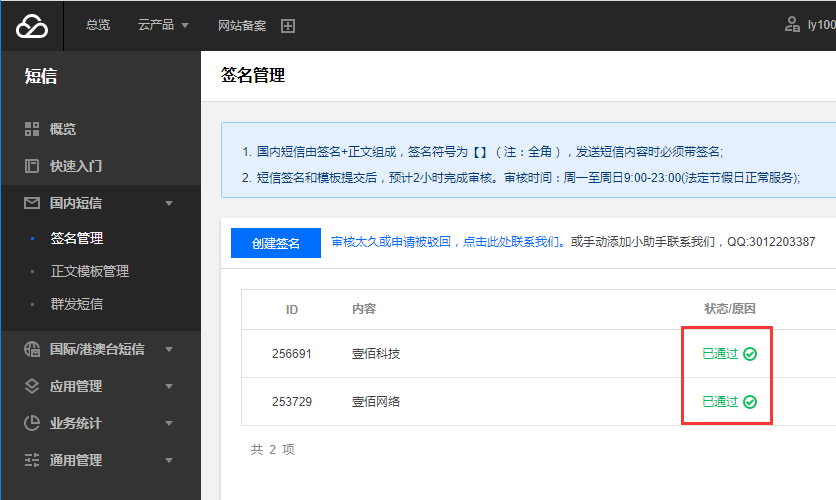Click the 国内短信 envelope icon
The image size is (836, 500).
pyautogui.click(x=31, y=203)
